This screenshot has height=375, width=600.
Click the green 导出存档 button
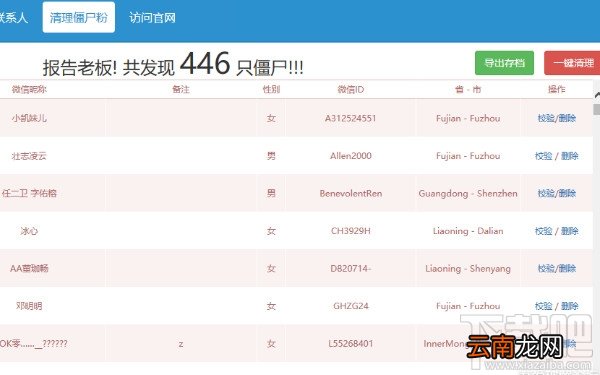coord(504,63)
